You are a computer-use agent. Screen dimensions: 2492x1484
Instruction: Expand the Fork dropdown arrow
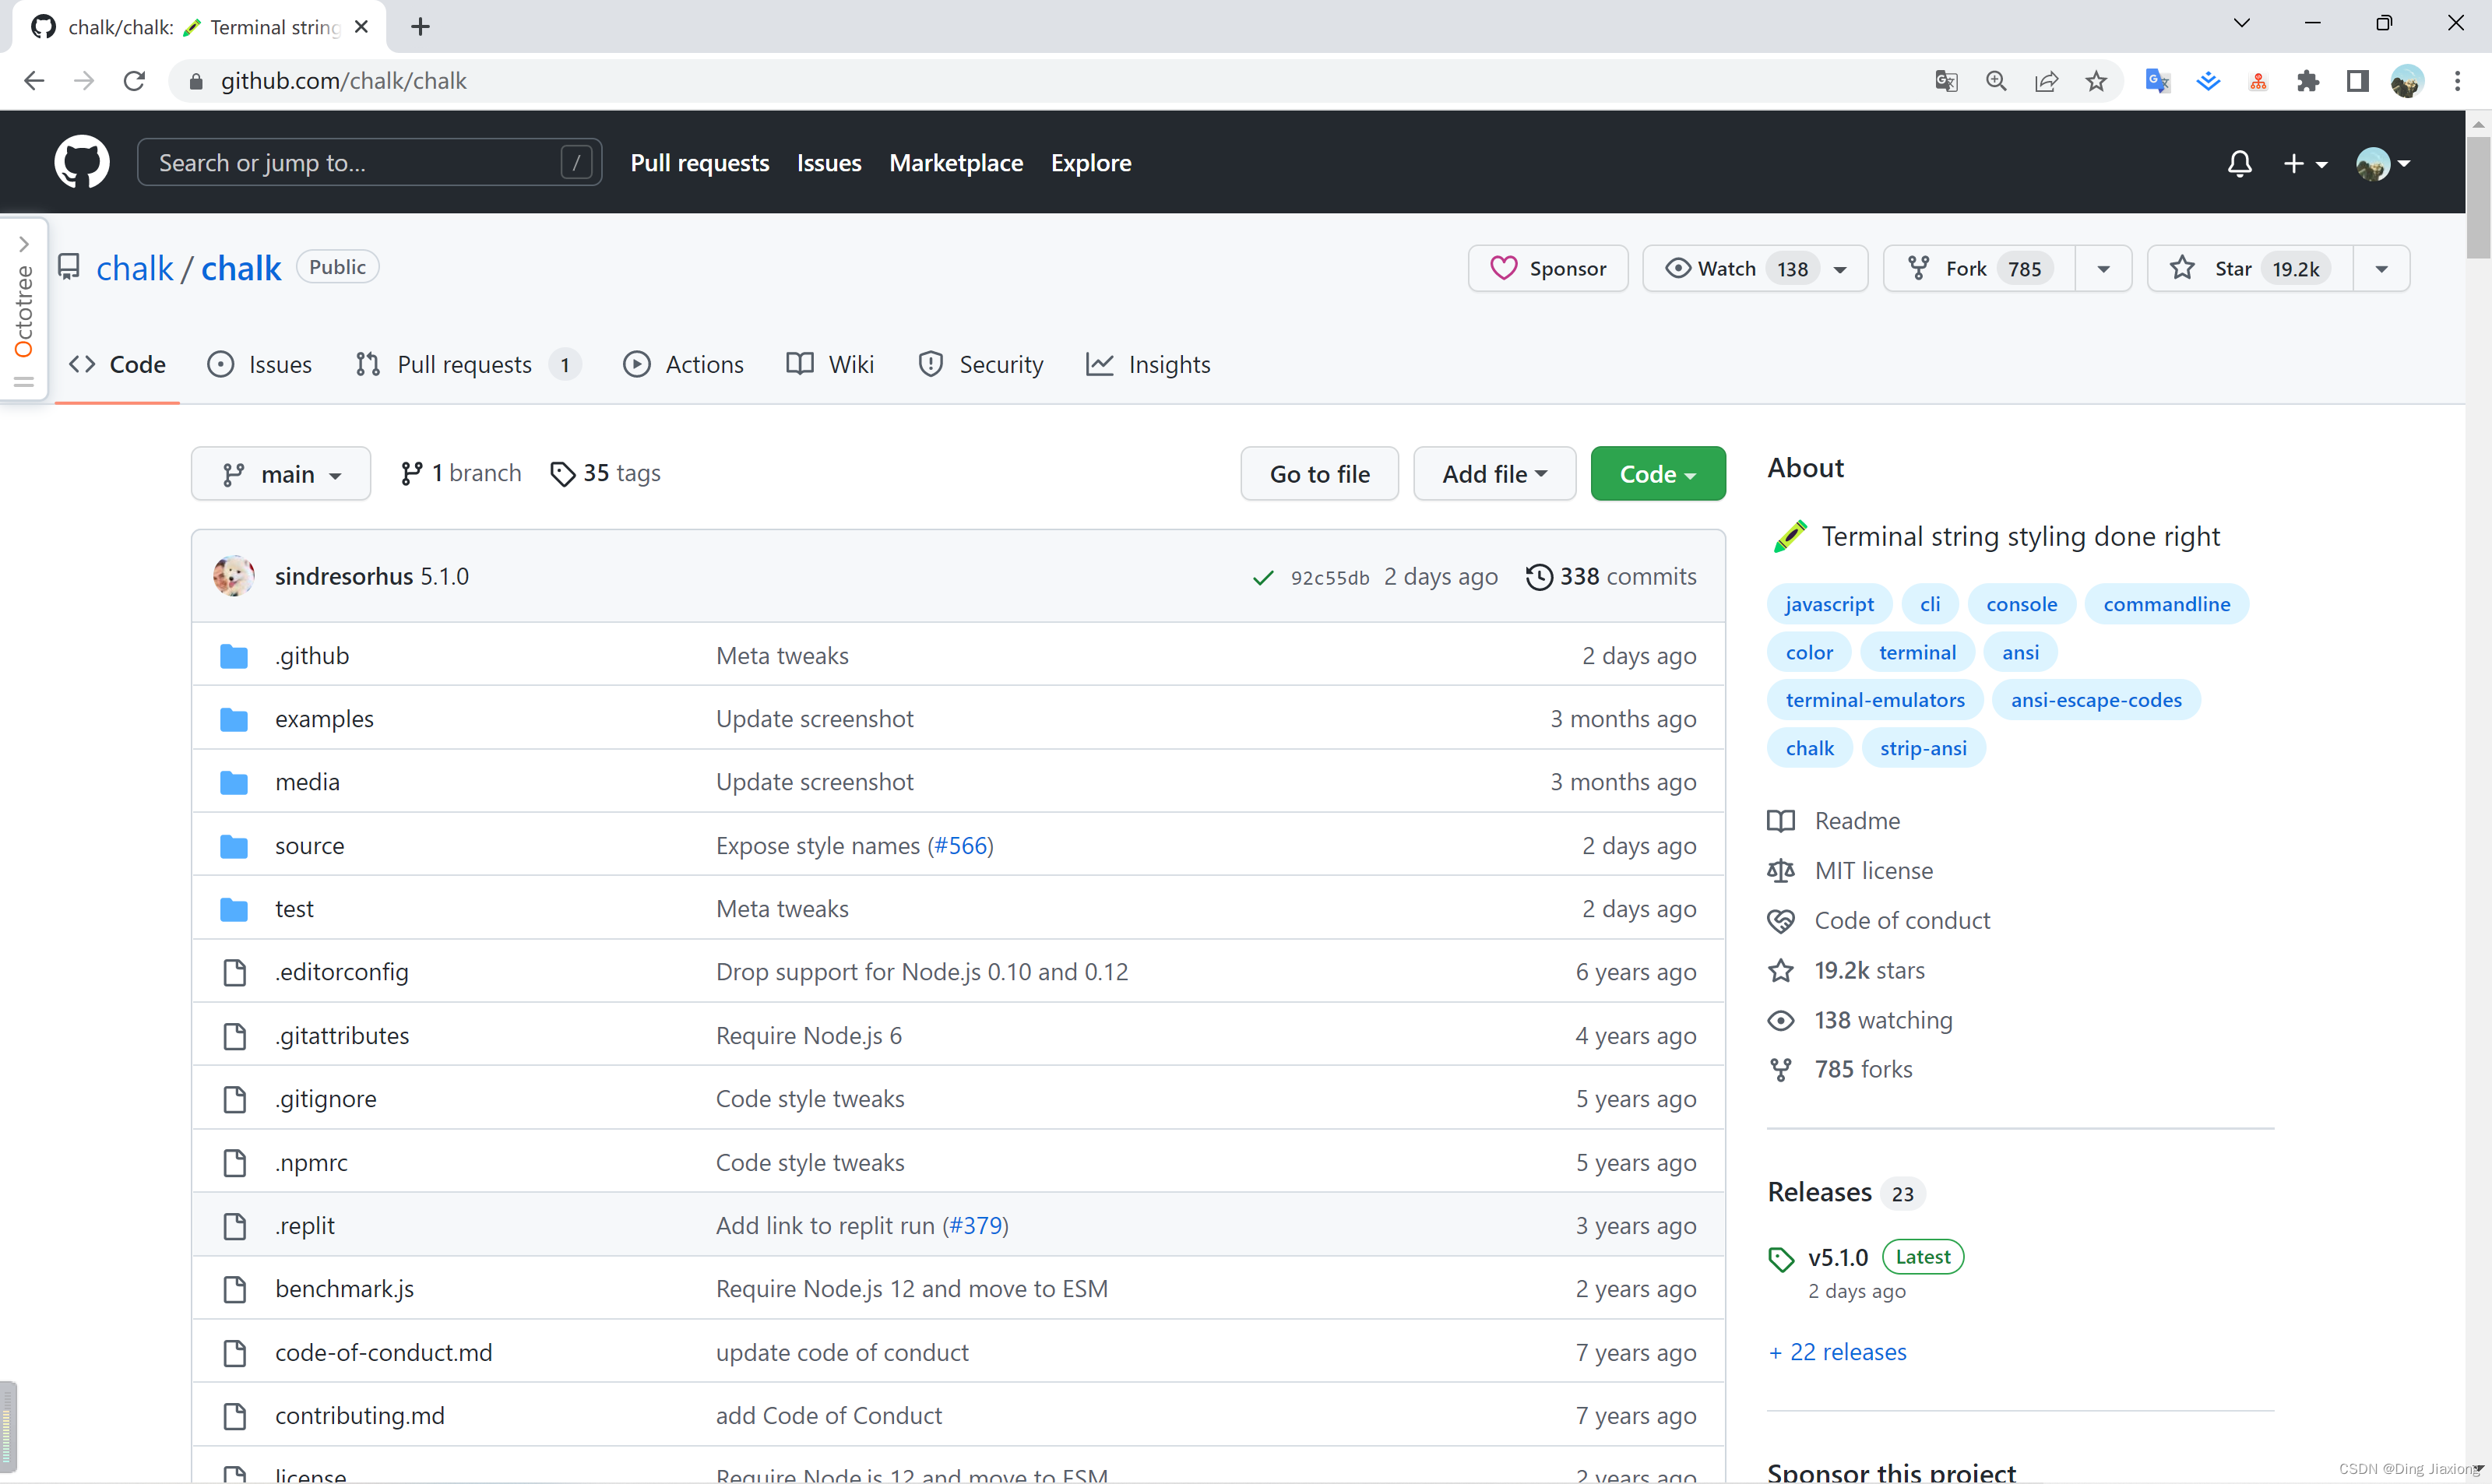pyautogui.click(x=2103, y=268)
